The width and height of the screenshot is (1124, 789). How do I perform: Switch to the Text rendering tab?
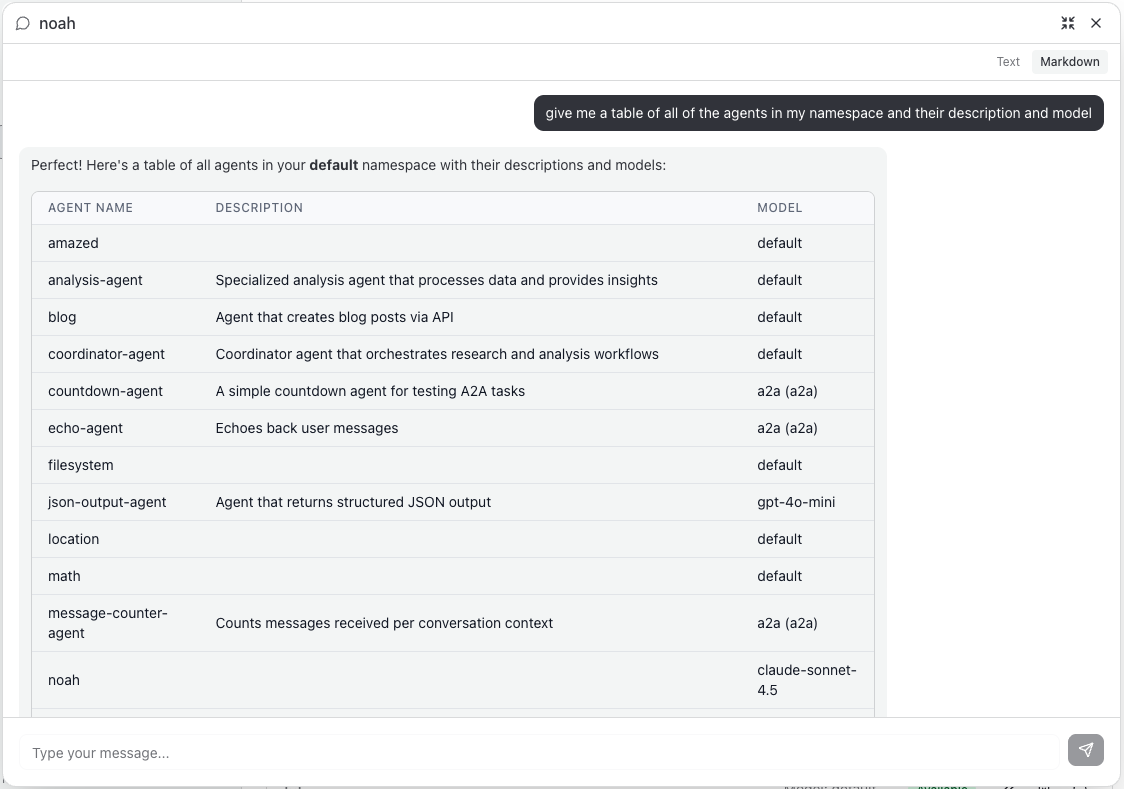coord(1008,61)
